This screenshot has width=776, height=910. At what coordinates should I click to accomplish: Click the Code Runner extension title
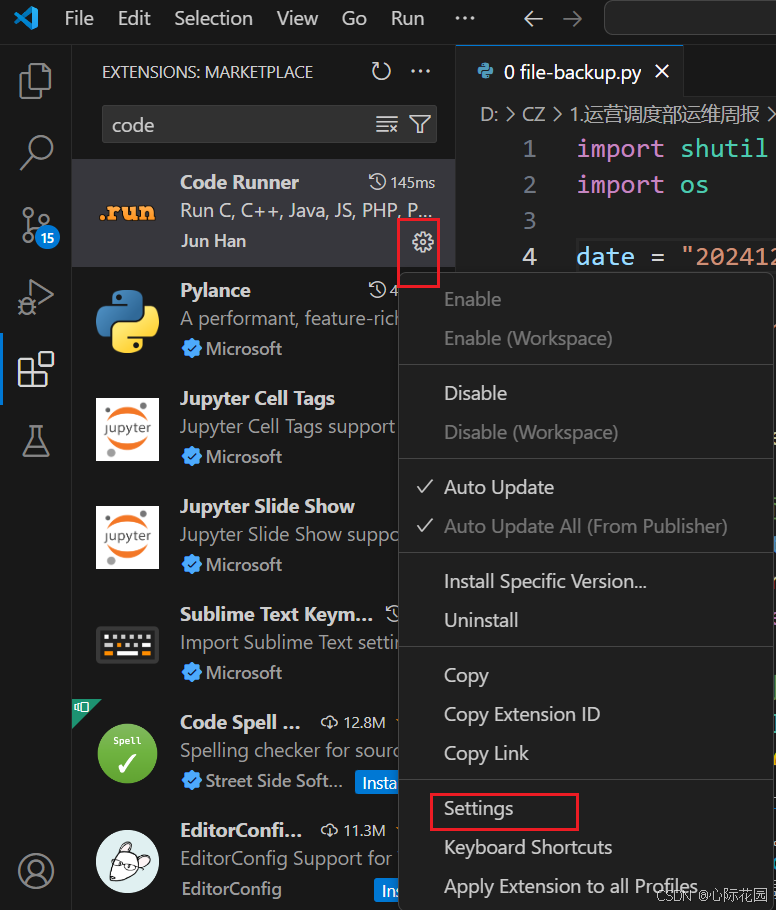[x=239, y=182]
